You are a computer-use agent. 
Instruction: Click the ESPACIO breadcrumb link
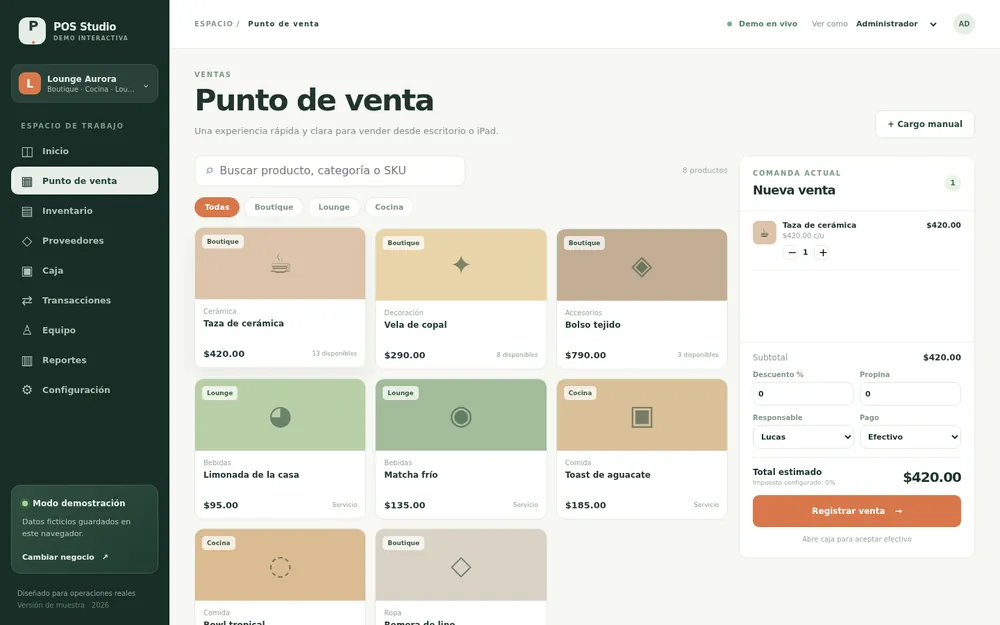click(x=214, y=24)
